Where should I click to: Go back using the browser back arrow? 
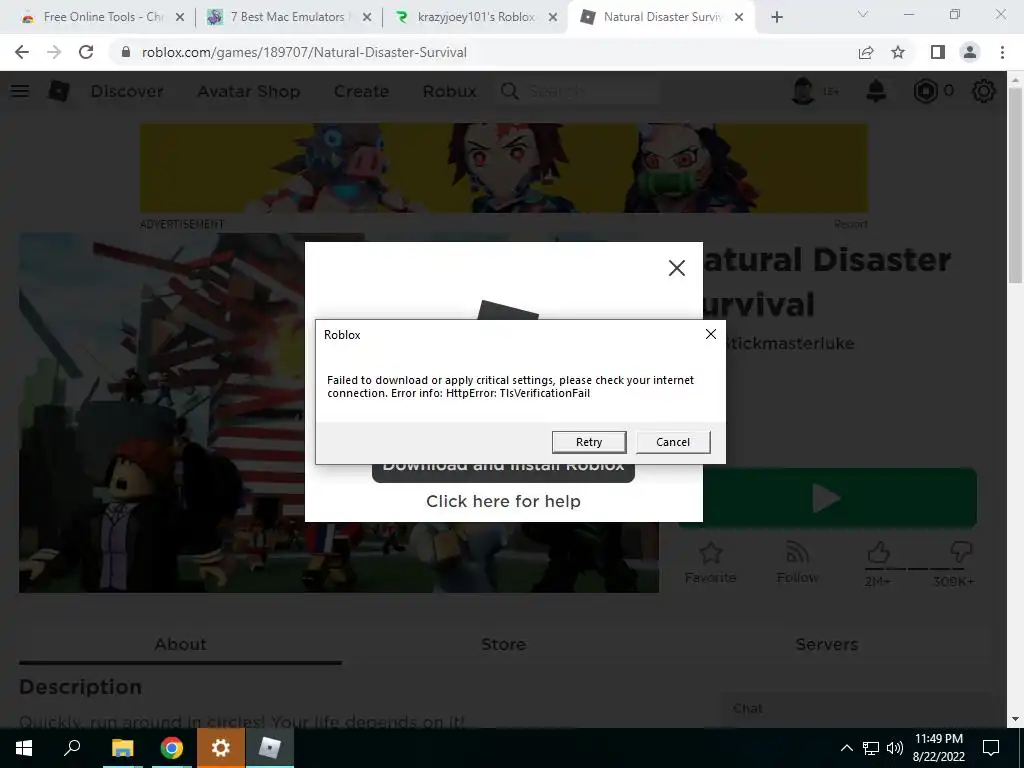22,52
